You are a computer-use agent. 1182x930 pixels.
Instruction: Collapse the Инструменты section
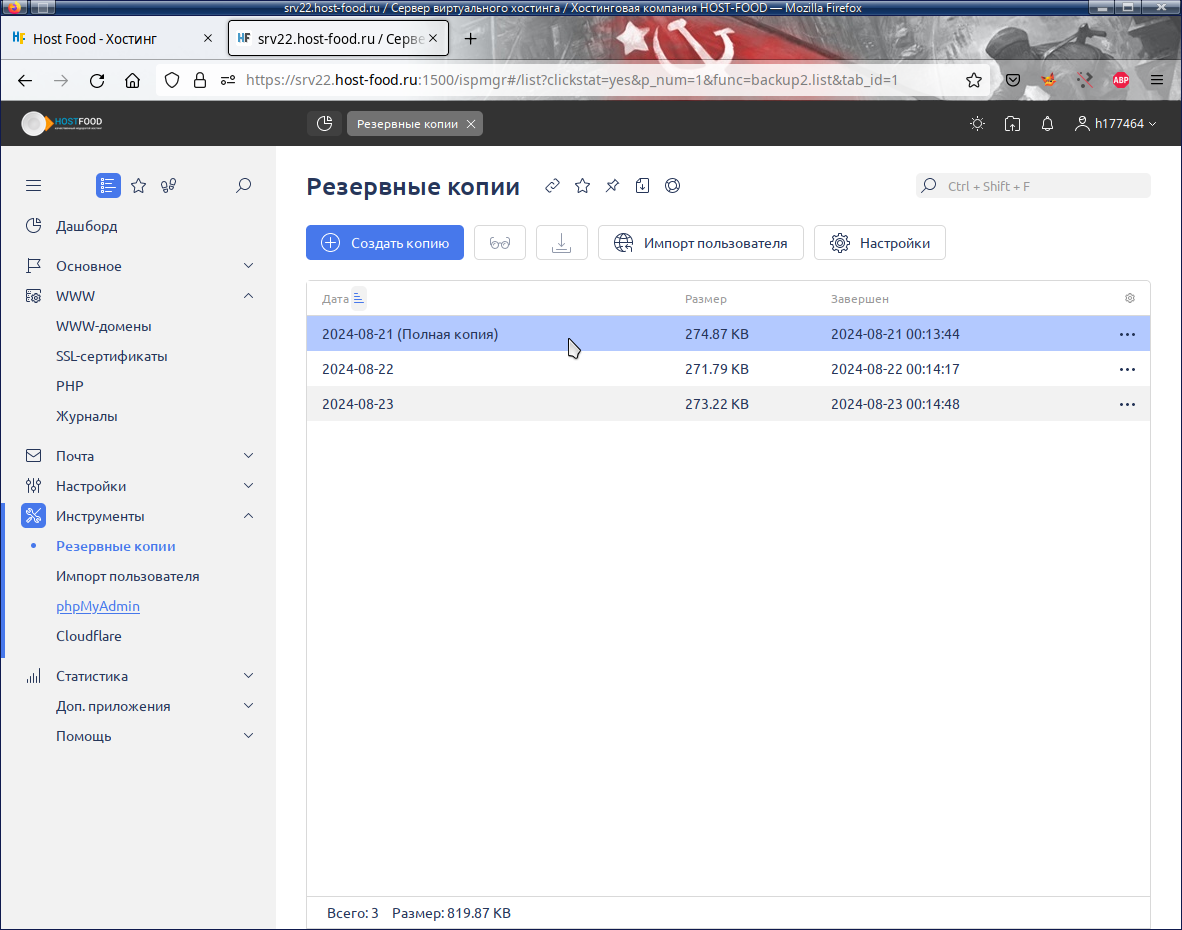[x=140, y=516]
